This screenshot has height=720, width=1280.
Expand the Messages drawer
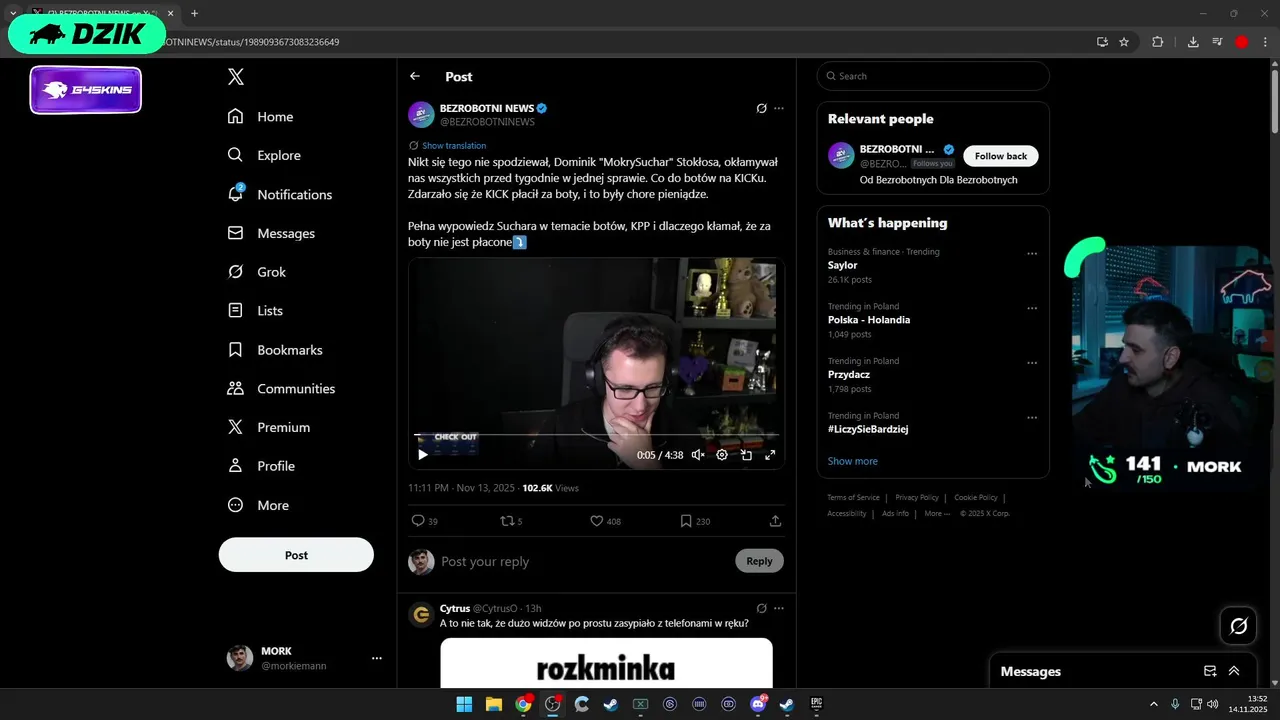click(1234, 671)
